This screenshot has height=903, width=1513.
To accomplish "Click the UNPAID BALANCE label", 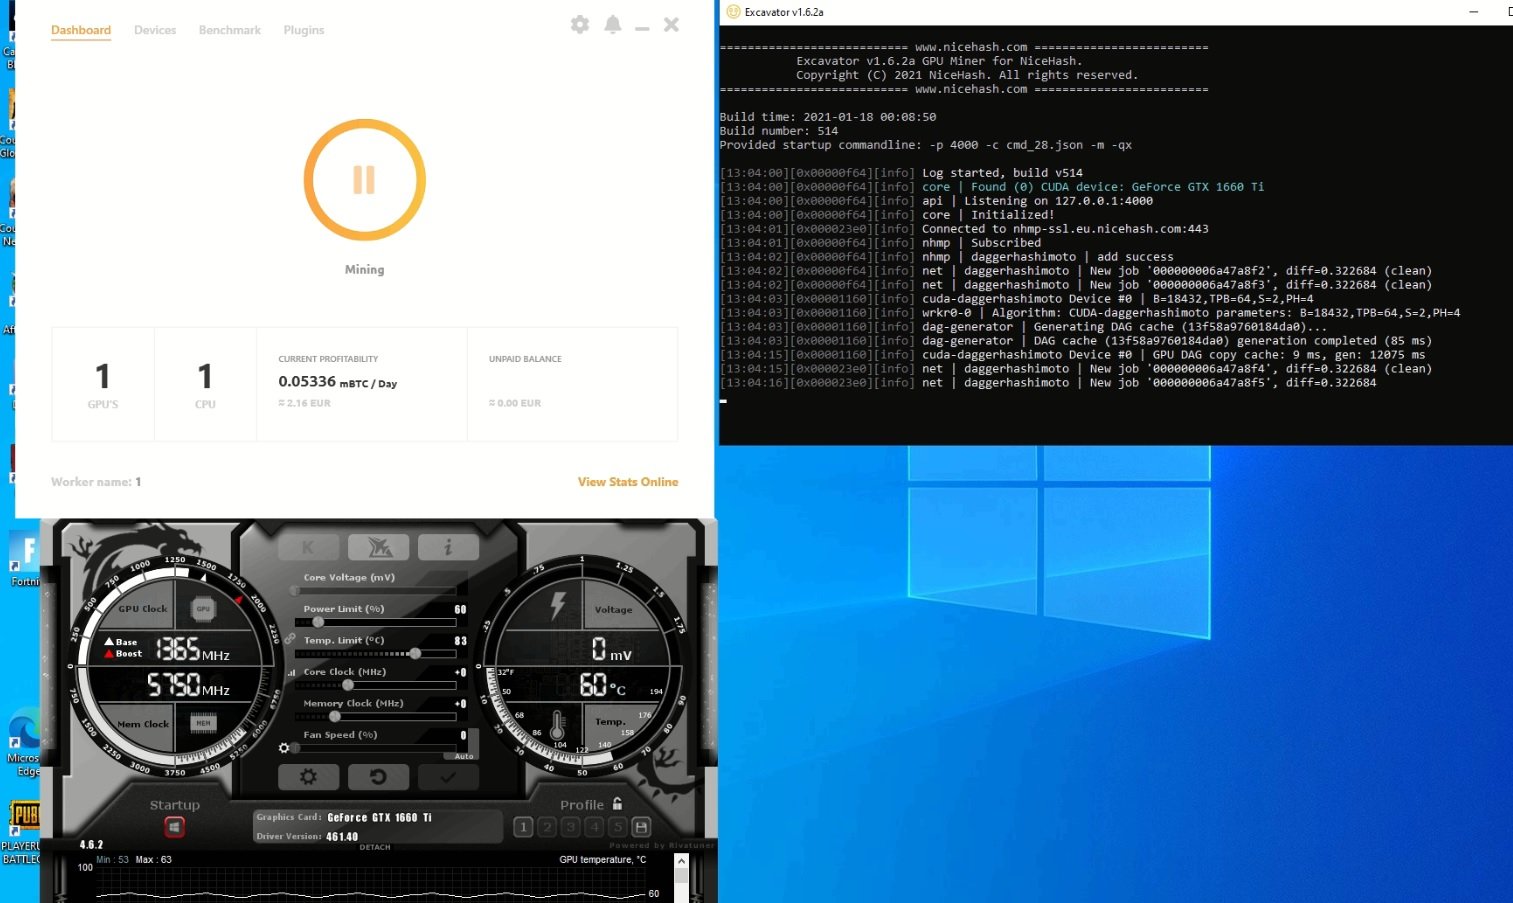I will coord(525,359).
